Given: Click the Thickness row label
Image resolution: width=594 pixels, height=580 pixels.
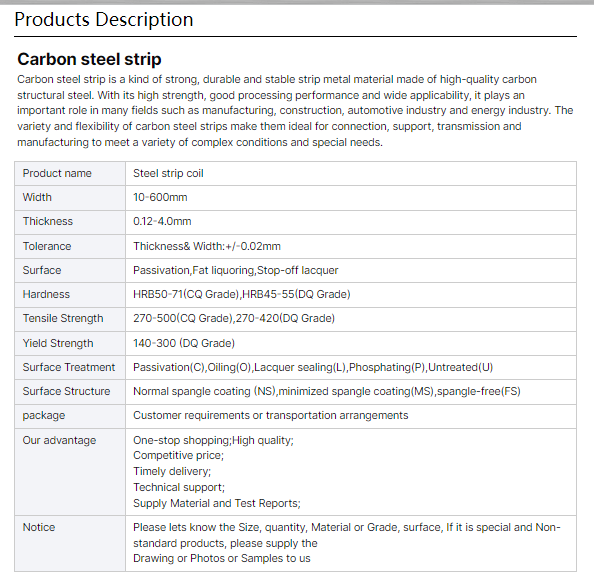Looking at the screenshot, I should pos(48,221).
